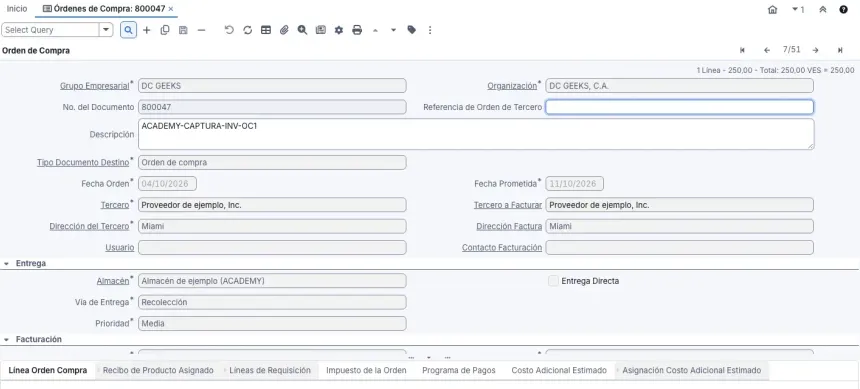Collapse the Entrega section
The image size is (860, 389).
tap(7, 263)
